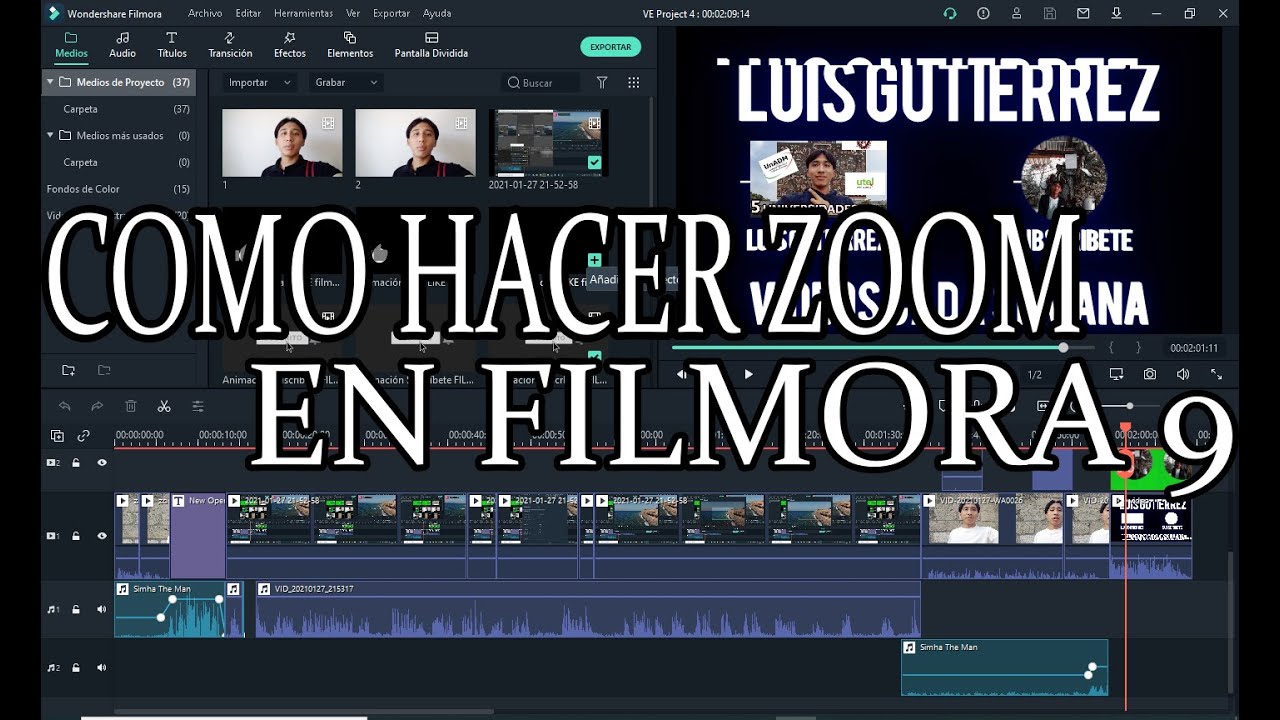Take snapshot with camera icon

tap(1150, 374)
